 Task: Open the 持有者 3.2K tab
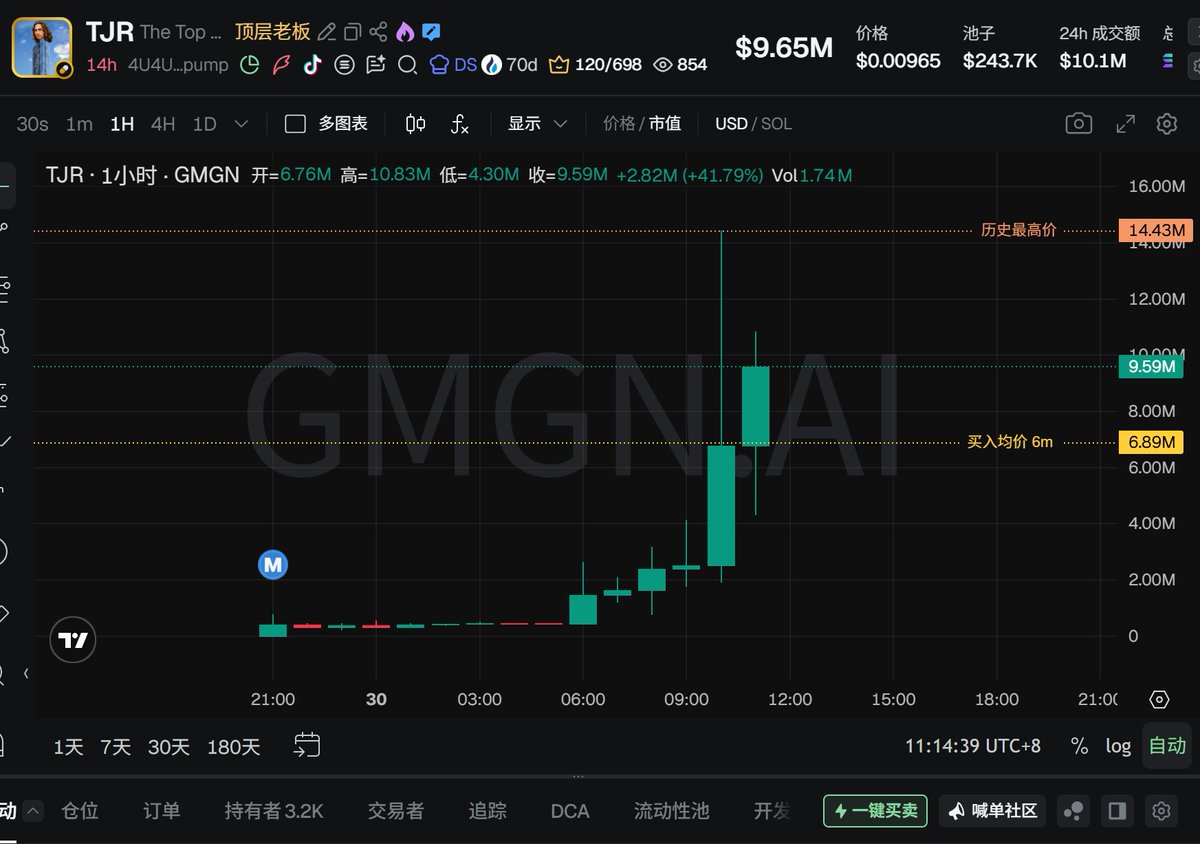(274, 811)
